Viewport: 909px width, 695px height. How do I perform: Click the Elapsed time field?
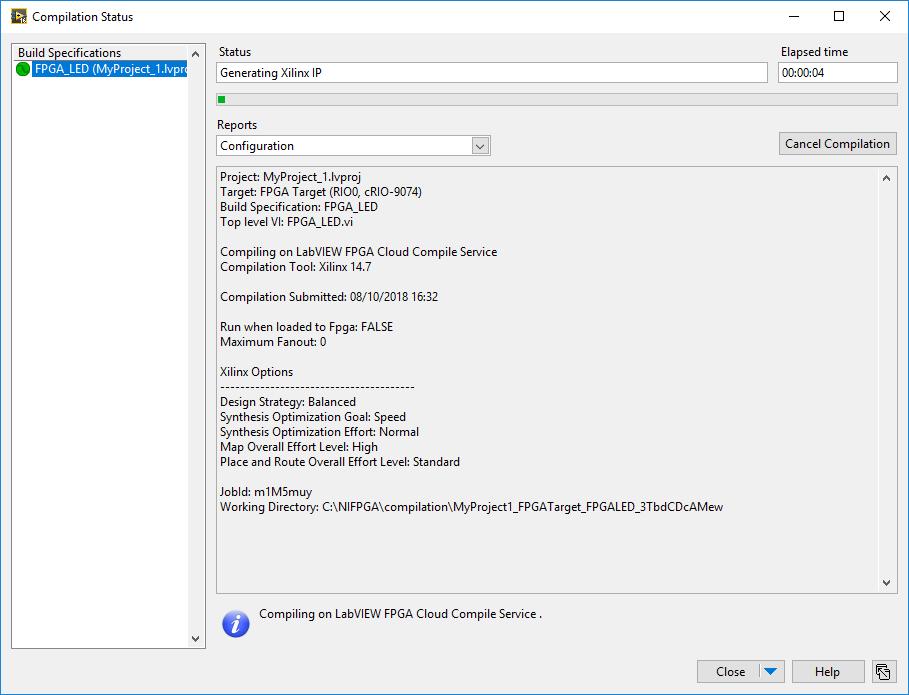pos(837,73)
